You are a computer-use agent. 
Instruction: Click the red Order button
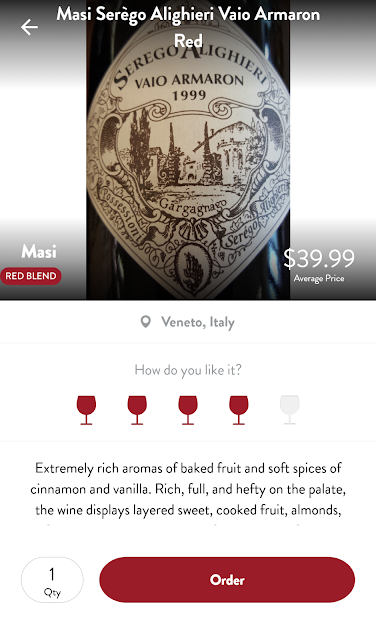tap(227, 580)
